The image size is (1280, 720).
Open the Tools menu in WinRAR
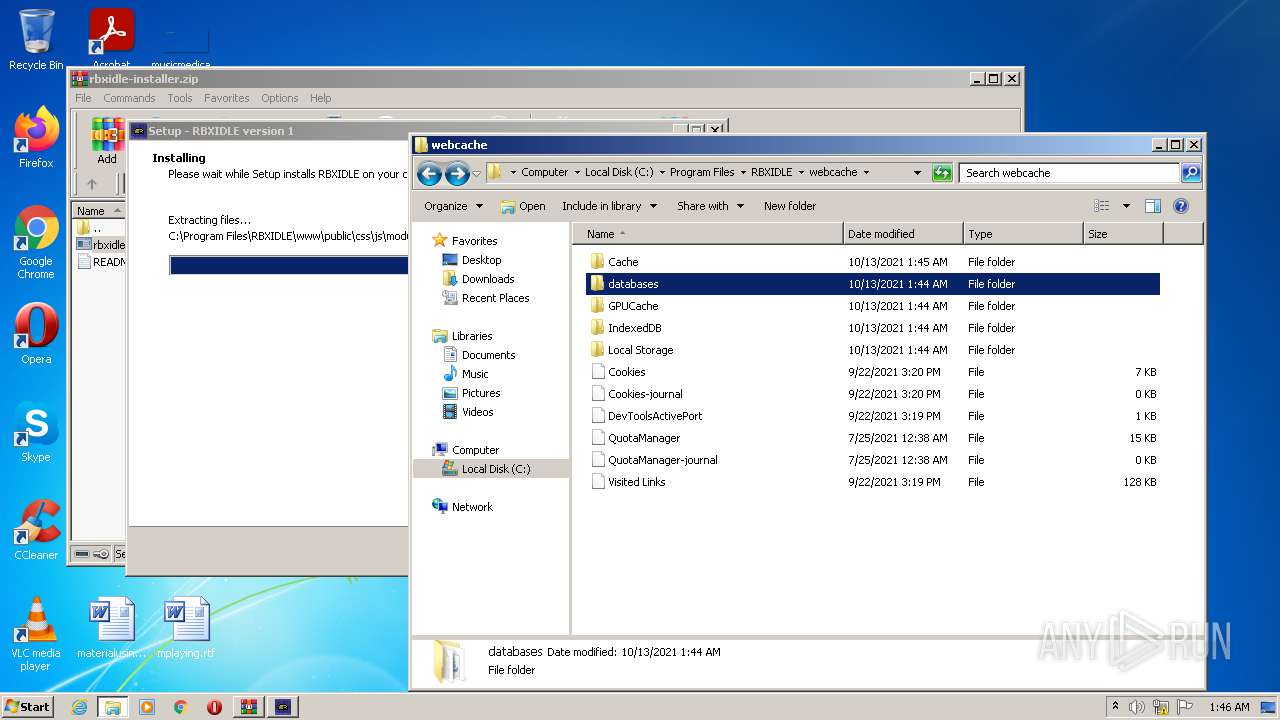[180, 98]
